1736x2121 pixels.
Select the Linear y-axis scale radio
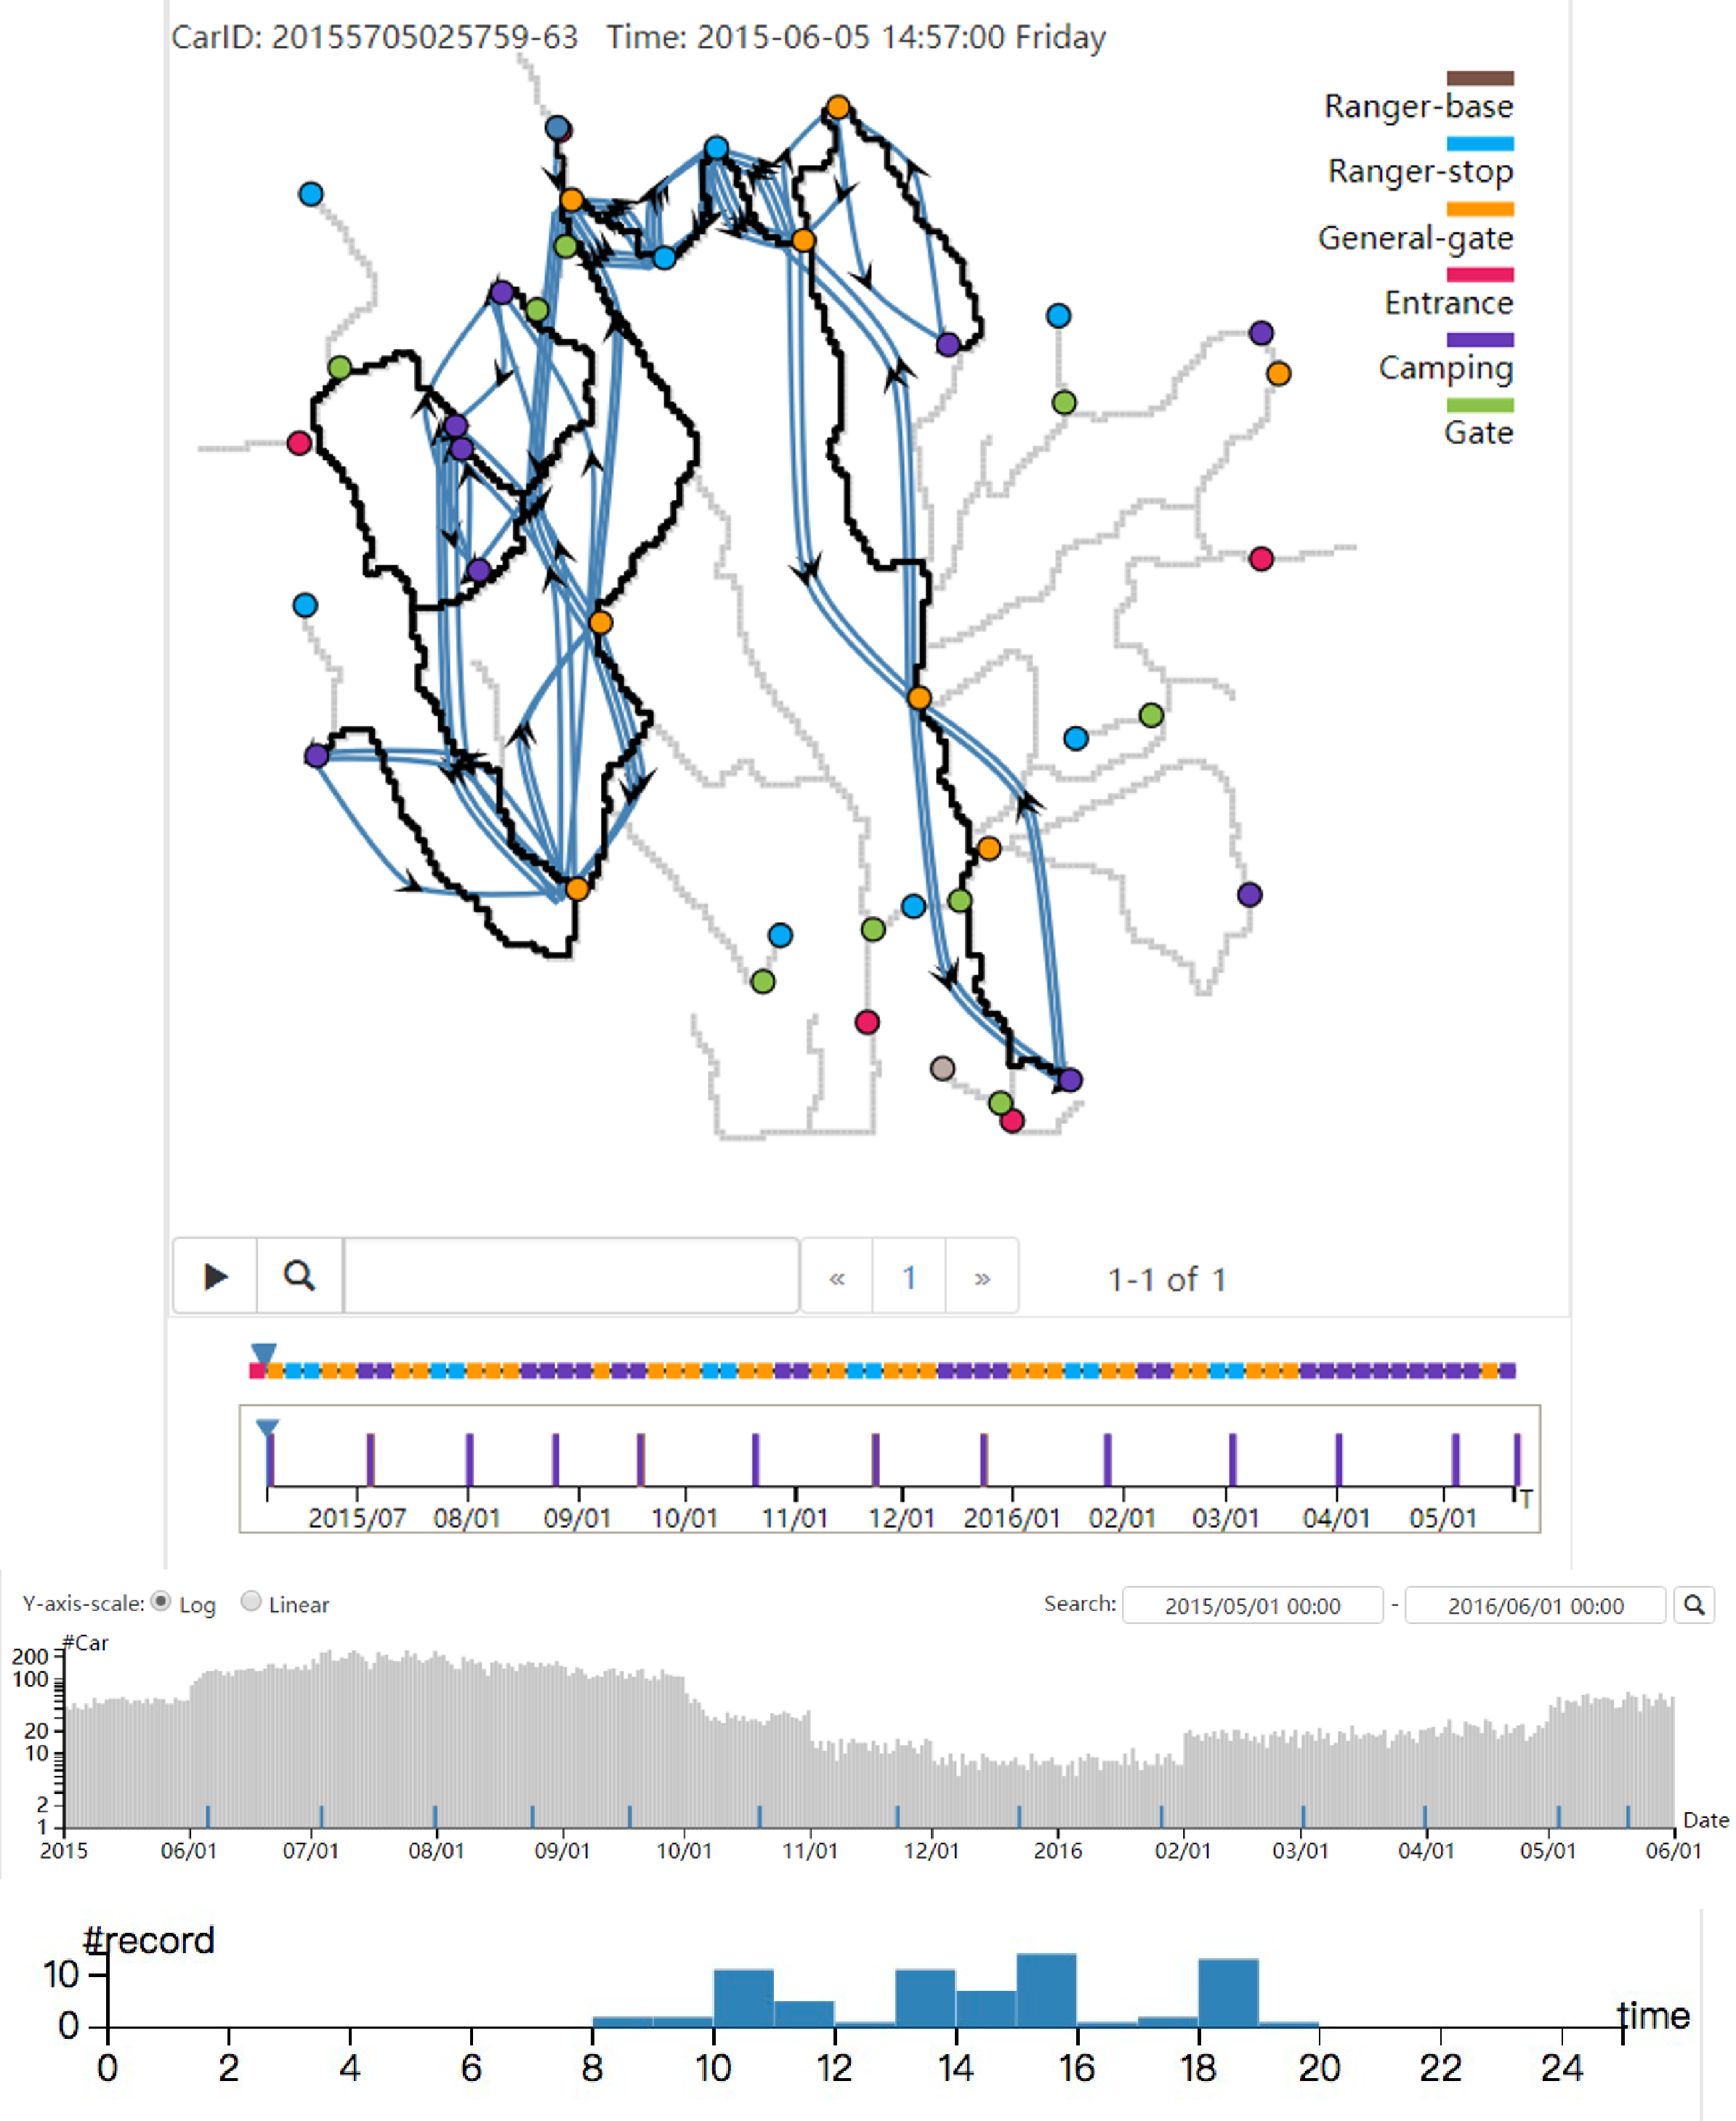point(252,1601)
